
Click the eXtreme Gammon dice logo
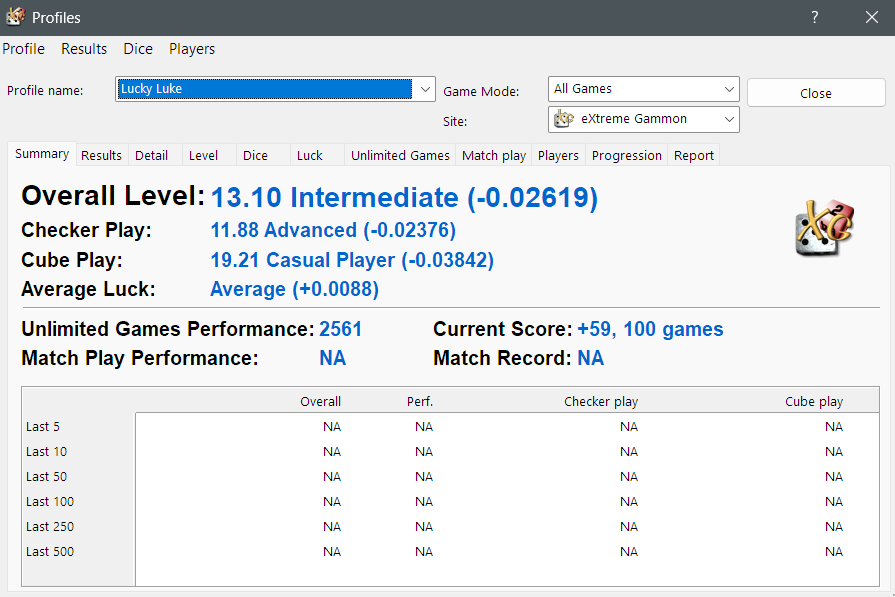coord(824,228)
